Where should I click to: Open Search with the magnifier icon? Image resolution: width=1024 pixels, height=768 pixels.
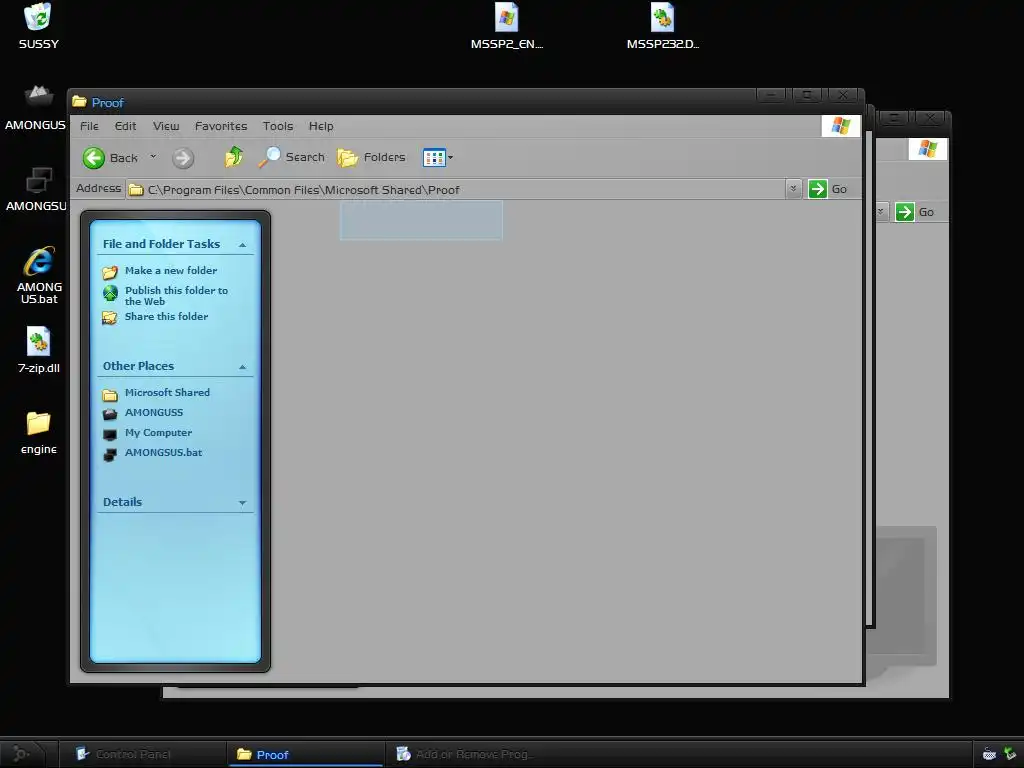[291, 157]
